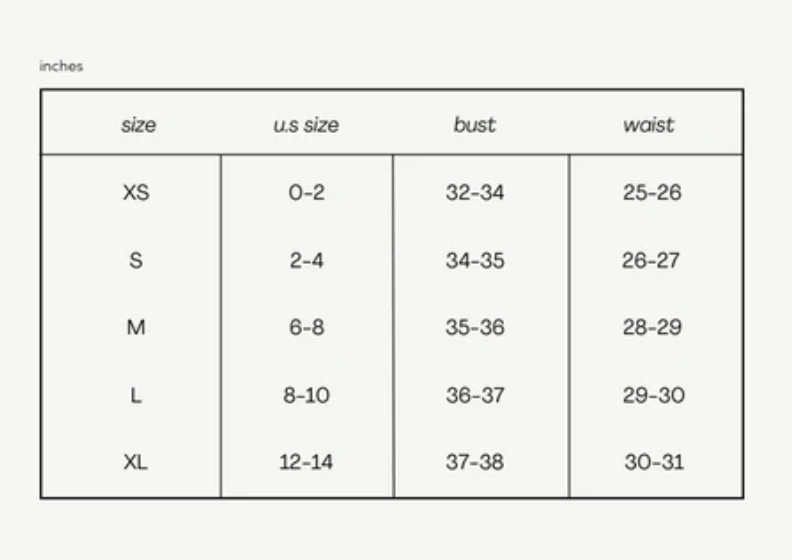Click the "inches" unit label

(x=61, y=66)
